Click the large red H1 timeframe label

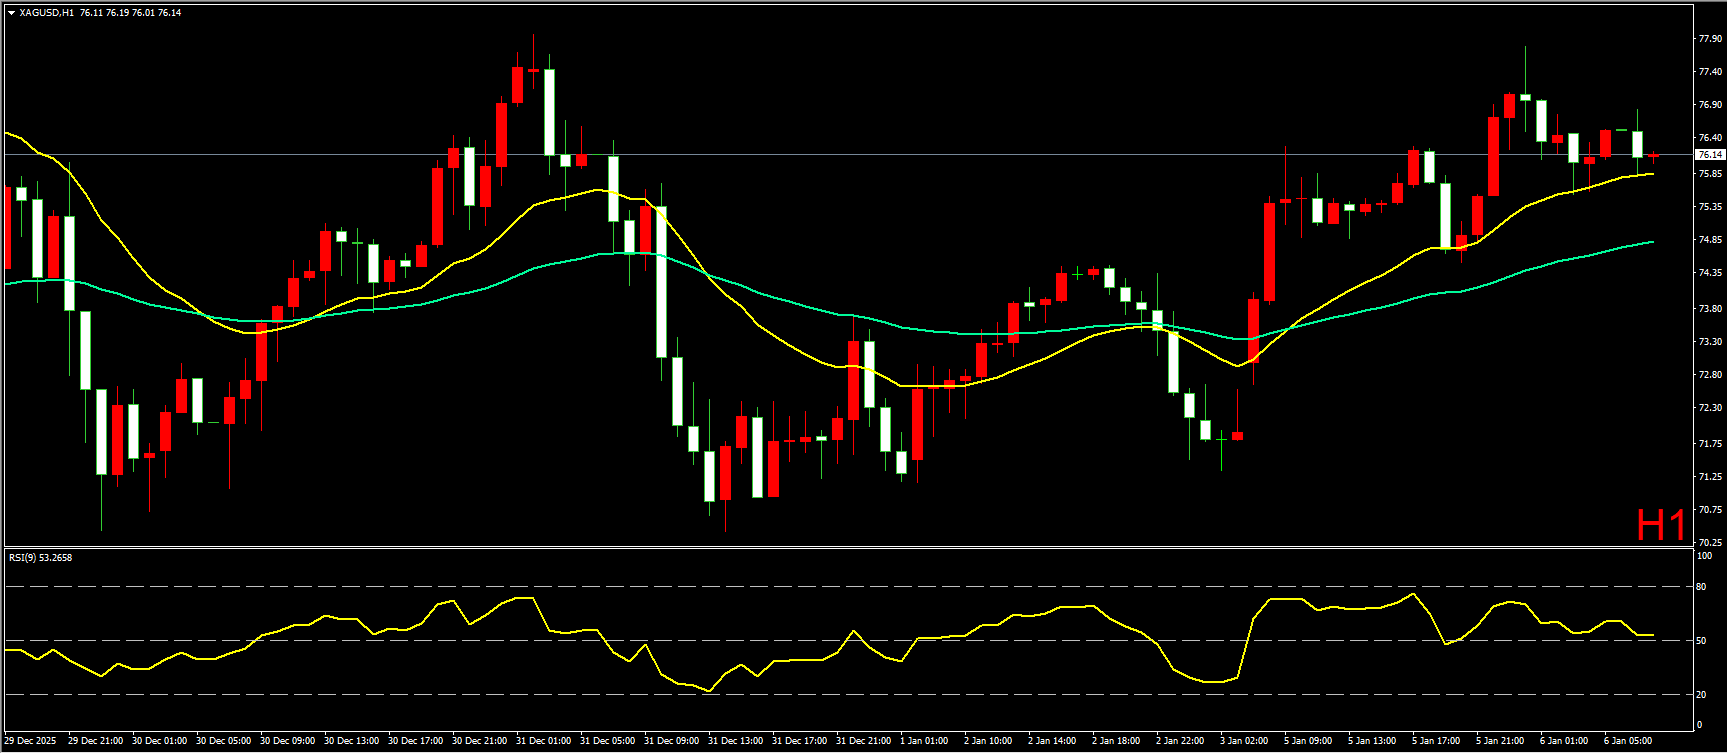pyautogui.click(x=1660, y=524)
